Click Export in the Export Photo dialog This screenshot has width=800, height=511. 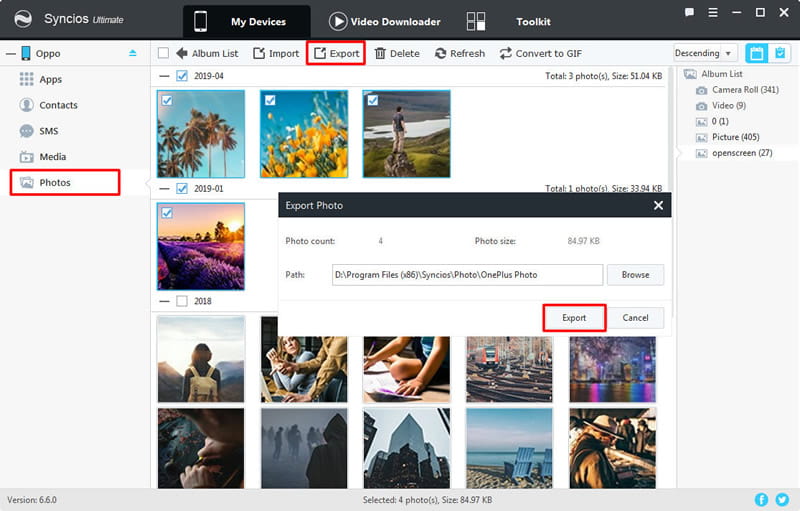[574, 318]
